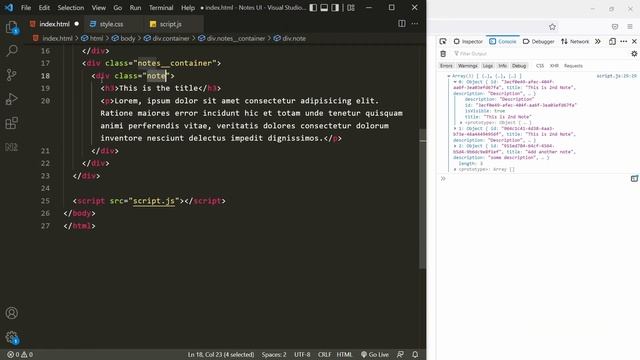Toggle Logs filter in console

pos(488,66)
